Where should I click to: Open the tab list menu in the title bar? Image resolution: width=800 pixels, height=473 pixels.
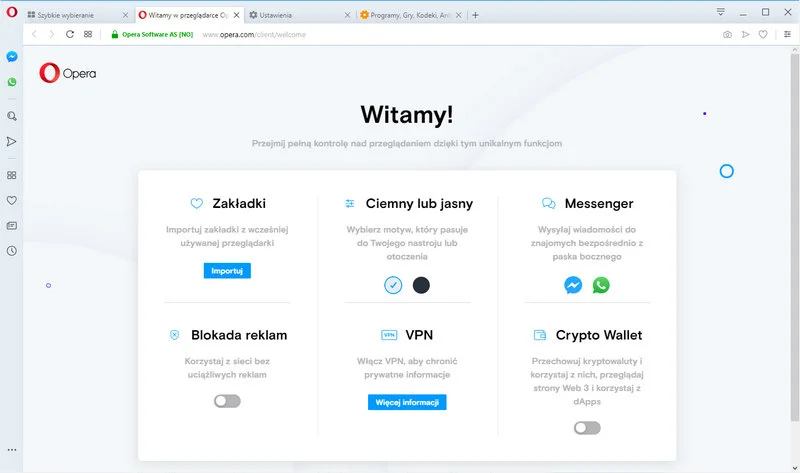pyautogui.click(x=721, y=12)
